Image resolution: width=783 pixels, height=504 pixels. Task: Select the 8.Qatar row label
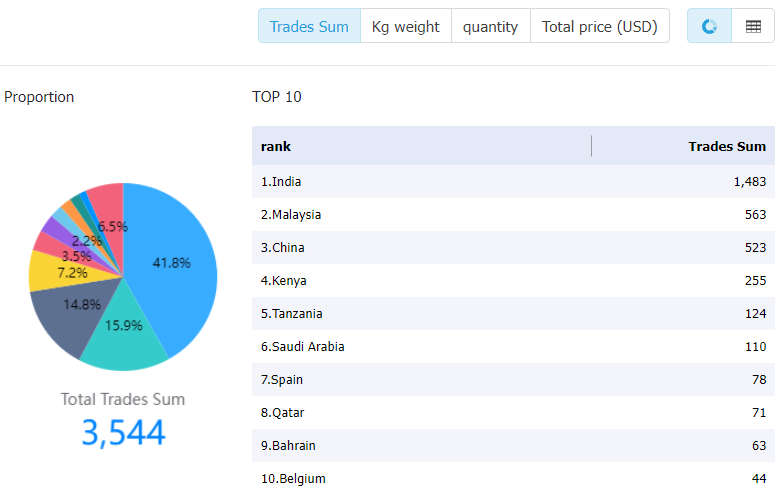coord(283,413)
